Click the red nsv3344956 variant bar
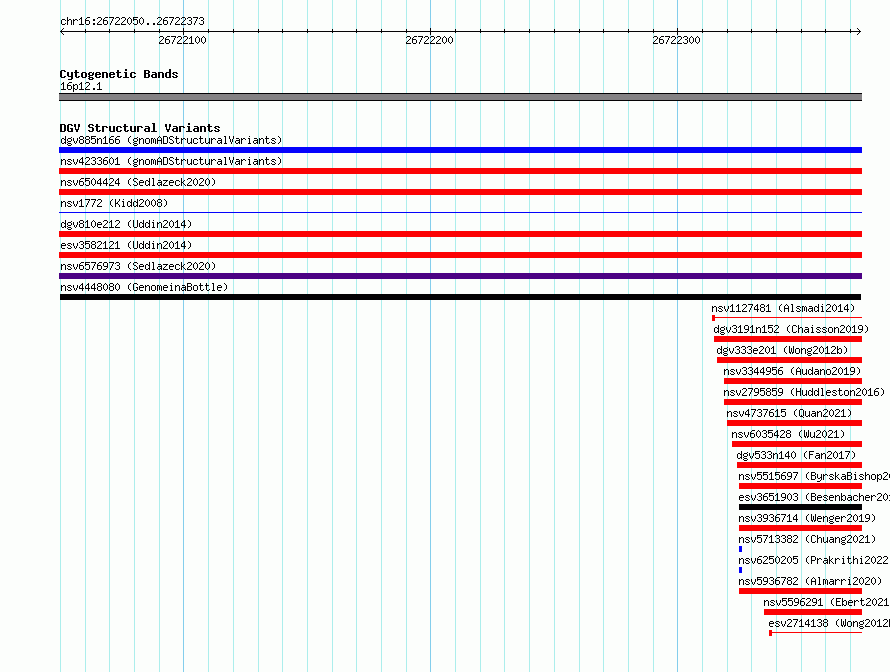The width and height of the screenshot is (890, 672). pyautogui.click(x=793, y=381)
